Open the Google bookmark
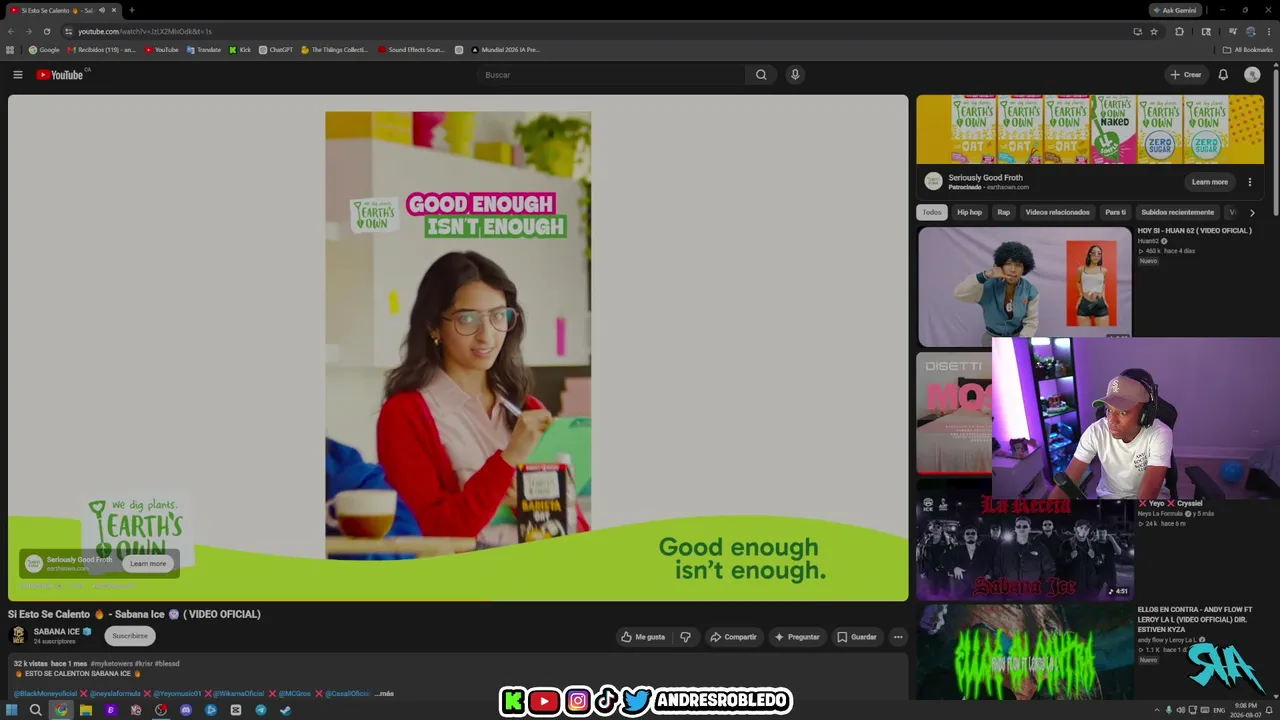This screenshot has height=720, width=1280. point(44,50)
